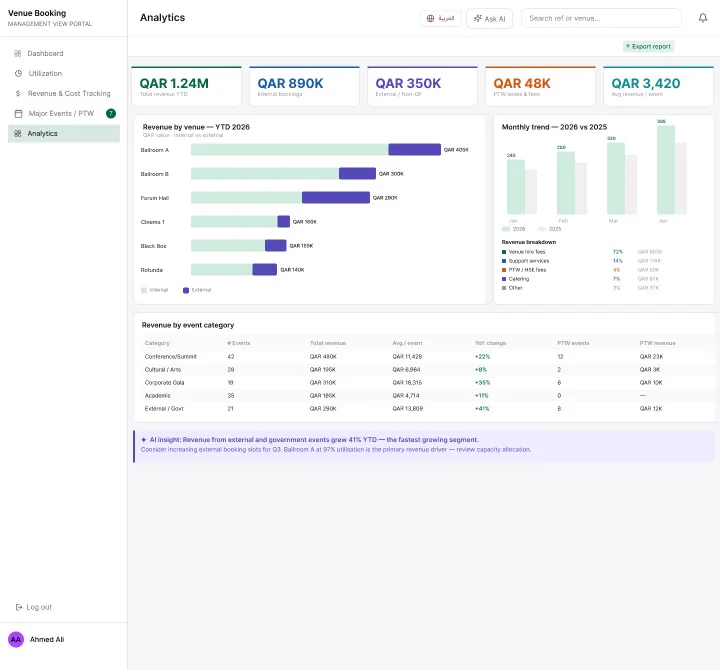This screenshot has height=670, width=720.
Task: Click the PTW / HSE fees orange swatch
Action: point(504,270)
